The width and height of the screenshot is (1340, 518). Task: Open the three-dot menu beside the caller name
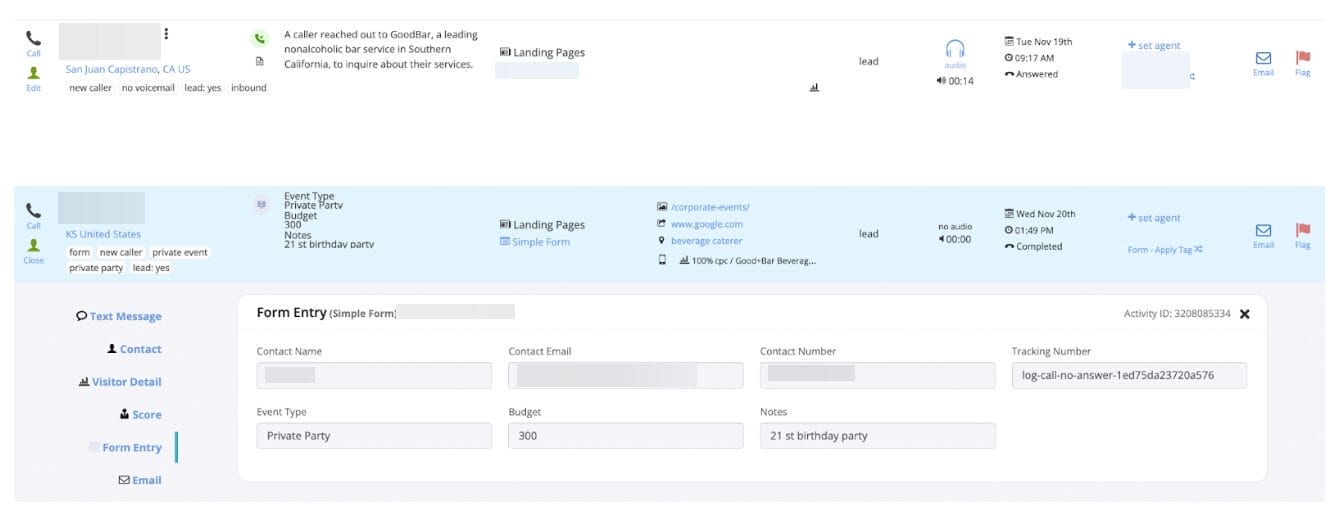click(166, 34)
